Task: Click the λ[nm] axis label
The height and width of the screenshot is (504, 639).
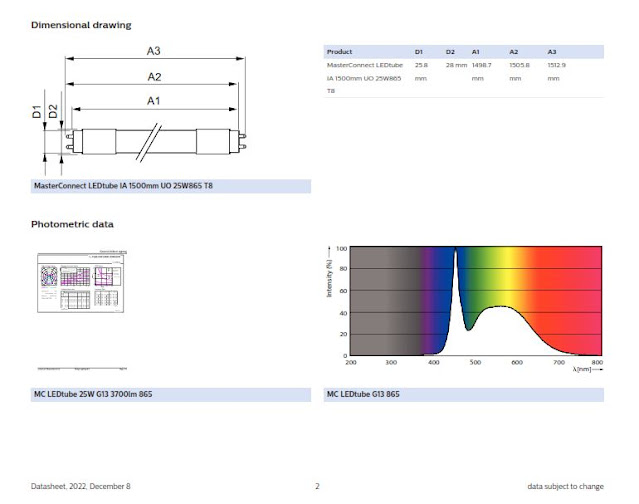Action: [582, 369]
